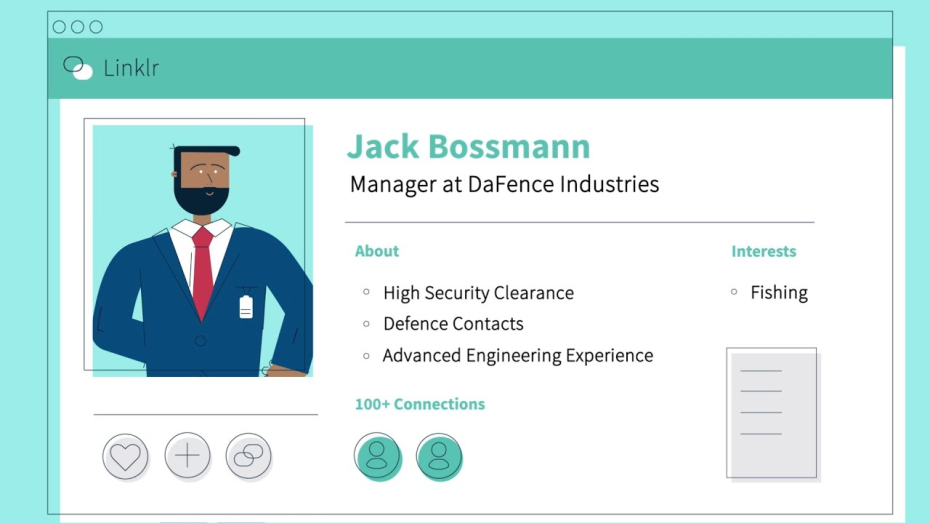
Task: Open the 100+ Connections link
Action: (420, 404)
